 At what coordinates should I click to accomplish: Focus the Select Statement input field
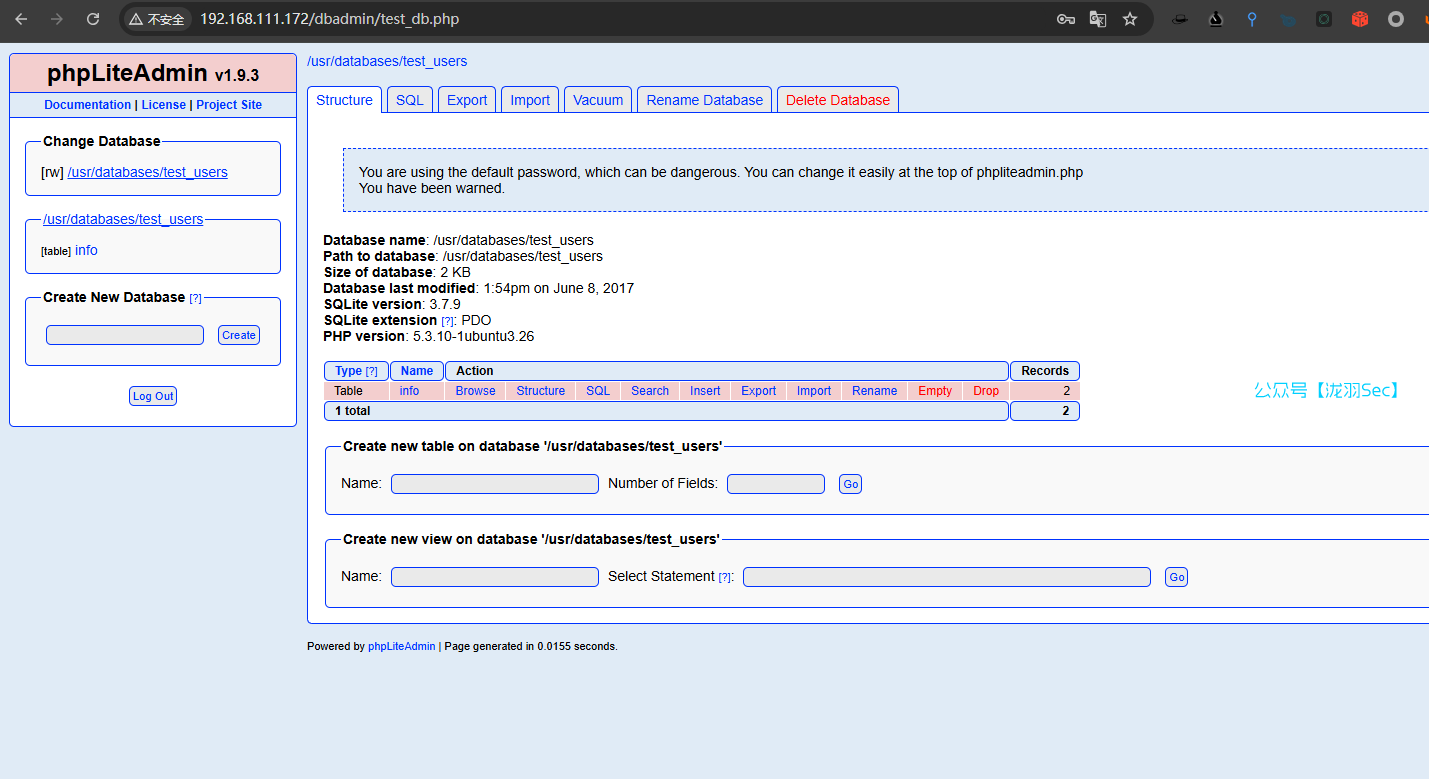click(946, 577)
